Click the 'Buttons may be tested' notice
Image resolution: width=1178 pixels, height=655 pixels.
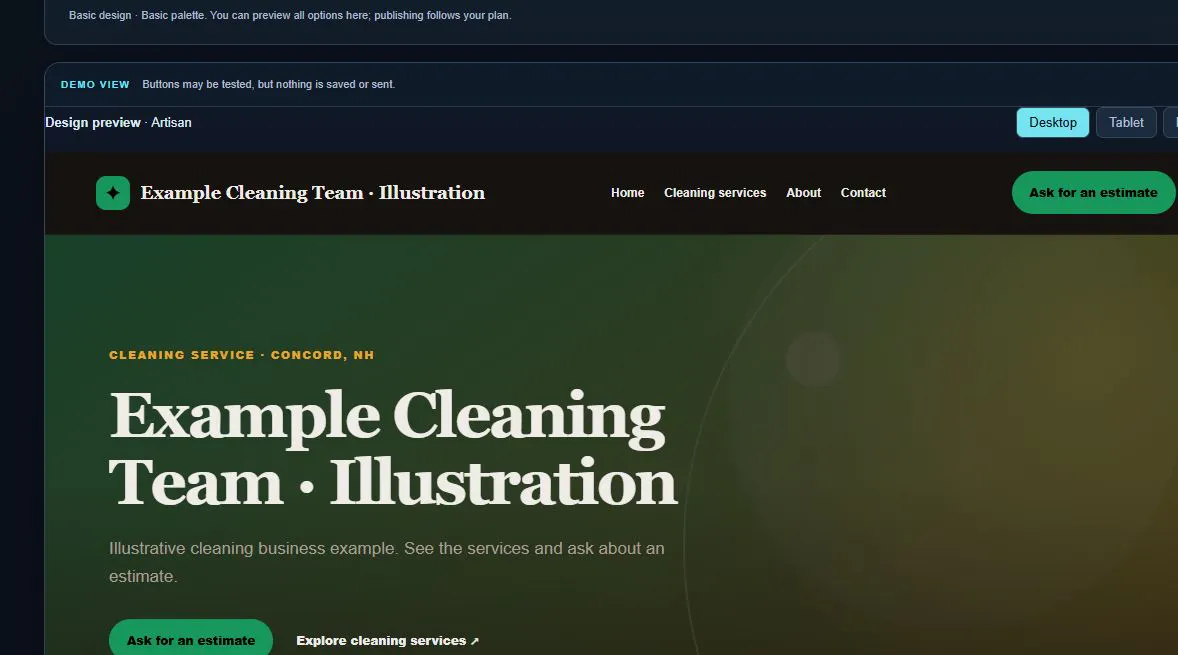pyautogui.click(x=268, y=84)
